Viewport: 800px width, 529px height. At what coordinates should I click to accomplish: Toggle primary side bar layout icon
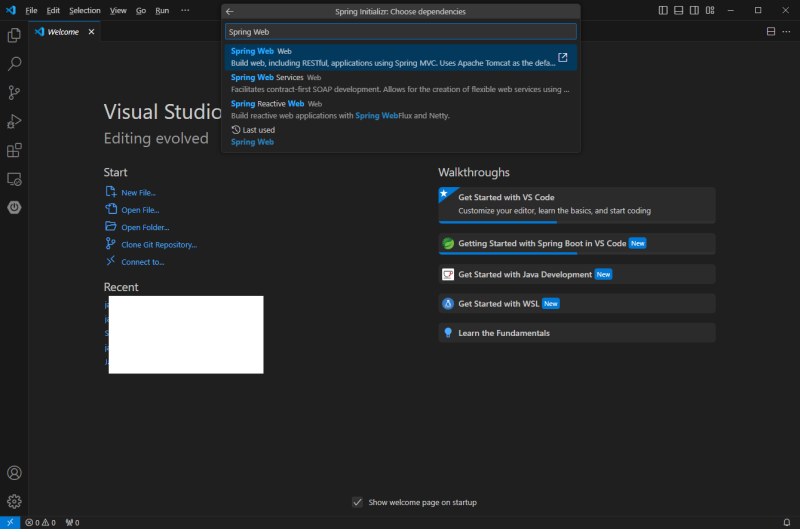click(663, 10)
